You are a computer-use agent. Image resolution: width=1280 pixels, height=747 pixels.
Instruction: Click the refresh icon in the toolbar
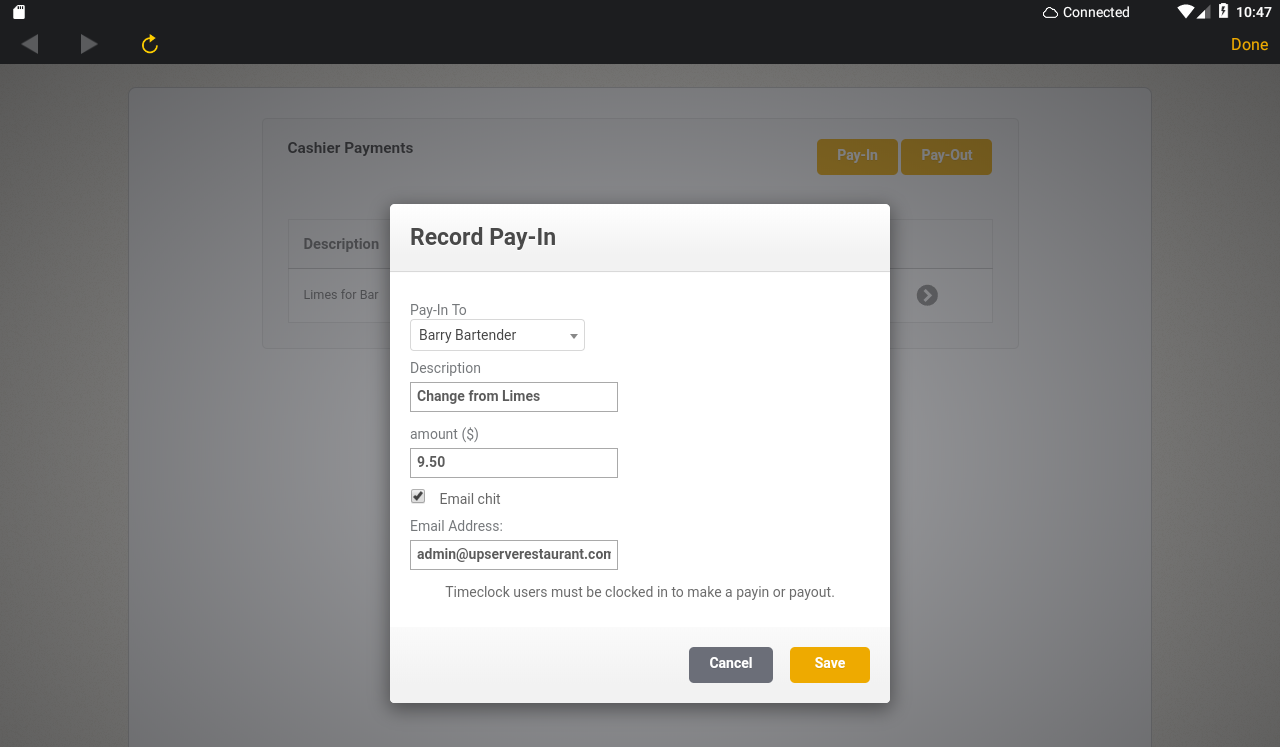point(148,44)
